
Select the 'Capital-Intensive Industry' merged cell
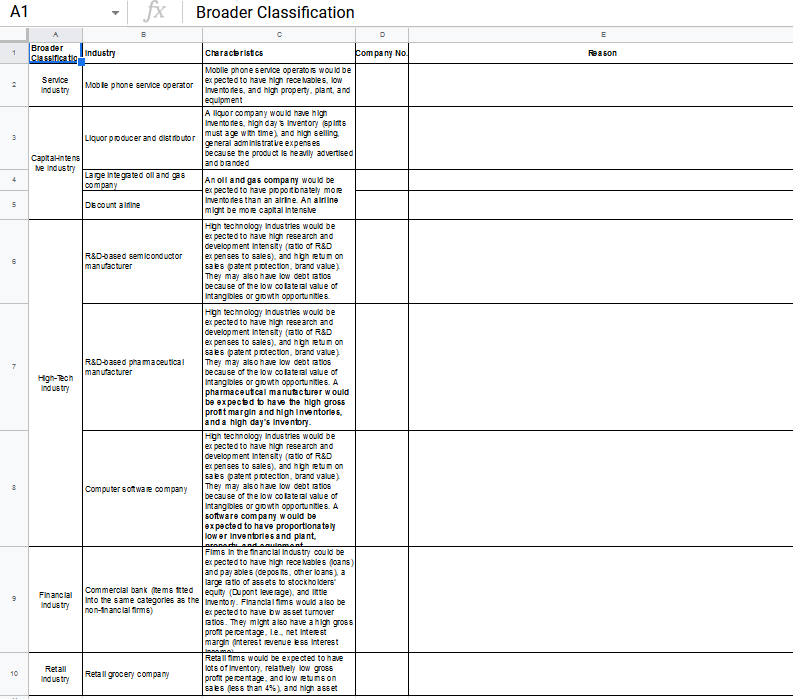[x=56, y=163]
